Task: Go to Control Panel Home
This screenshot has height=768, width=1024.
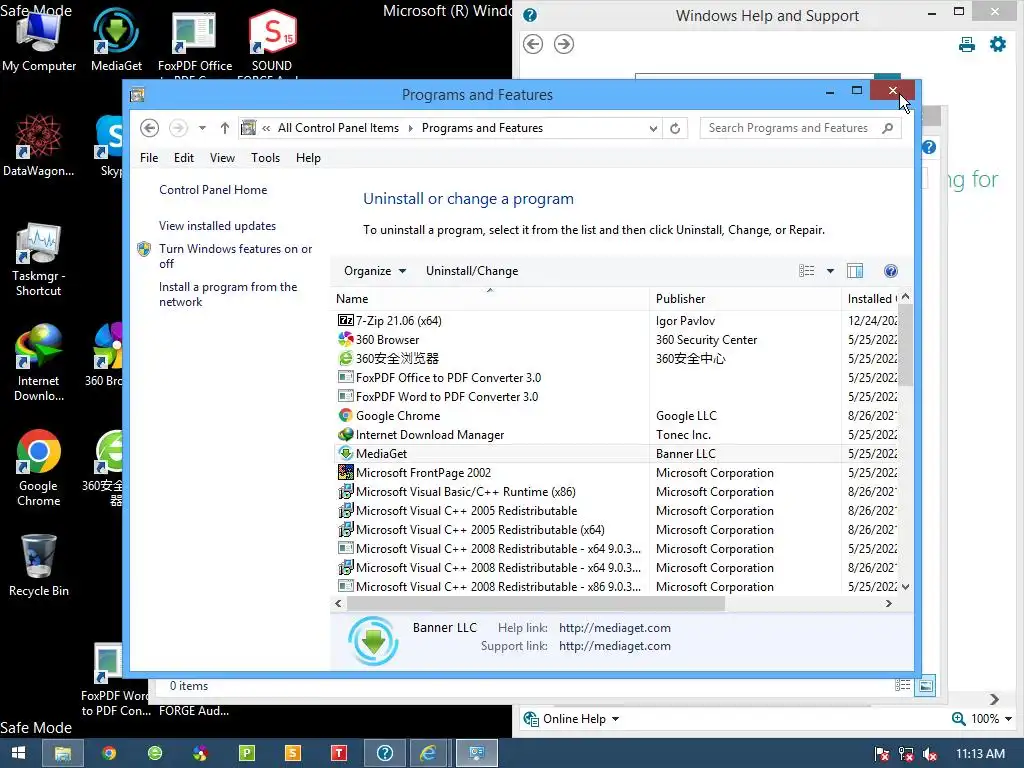Action: click(213, 190)
